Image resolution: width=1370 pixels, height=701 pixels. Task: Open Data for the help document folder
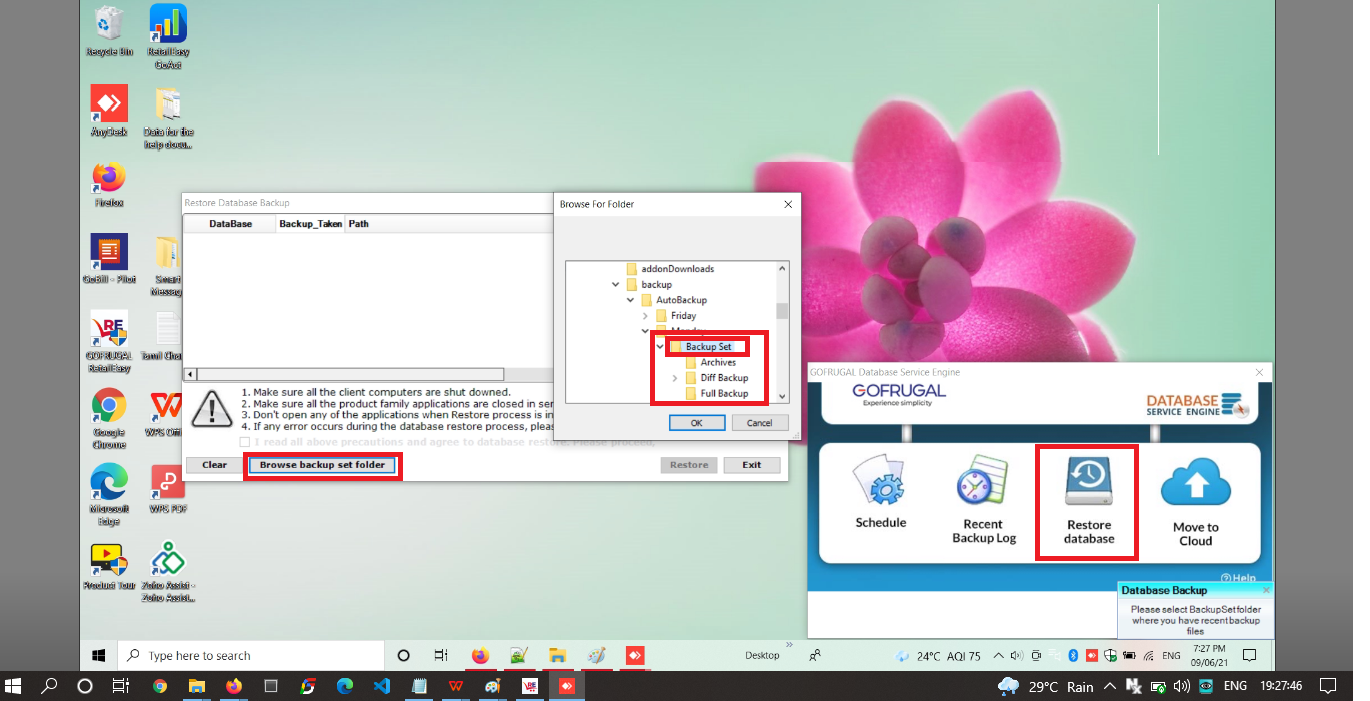[168, 118]
